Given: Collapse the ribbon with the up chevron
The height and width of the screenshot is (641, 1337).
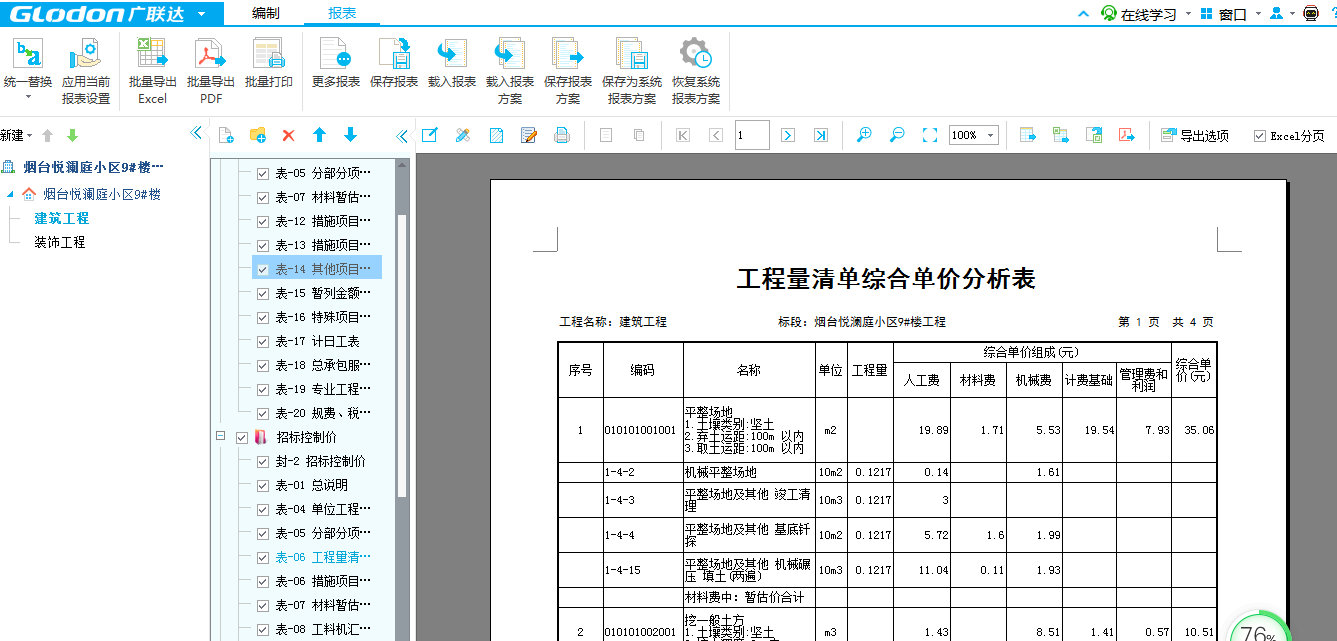Looking at the screenshot, I should point(1083,14).
